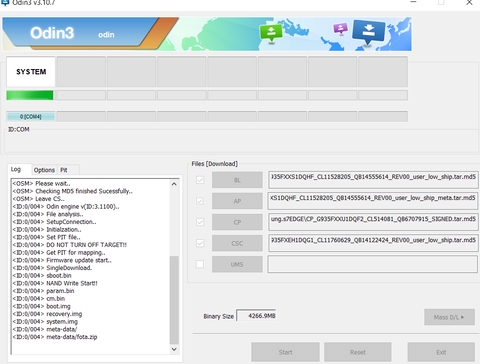Click the 'Set PIT file..' log line
This screenshot has width=480, height=364.
(x=46, y=237)
